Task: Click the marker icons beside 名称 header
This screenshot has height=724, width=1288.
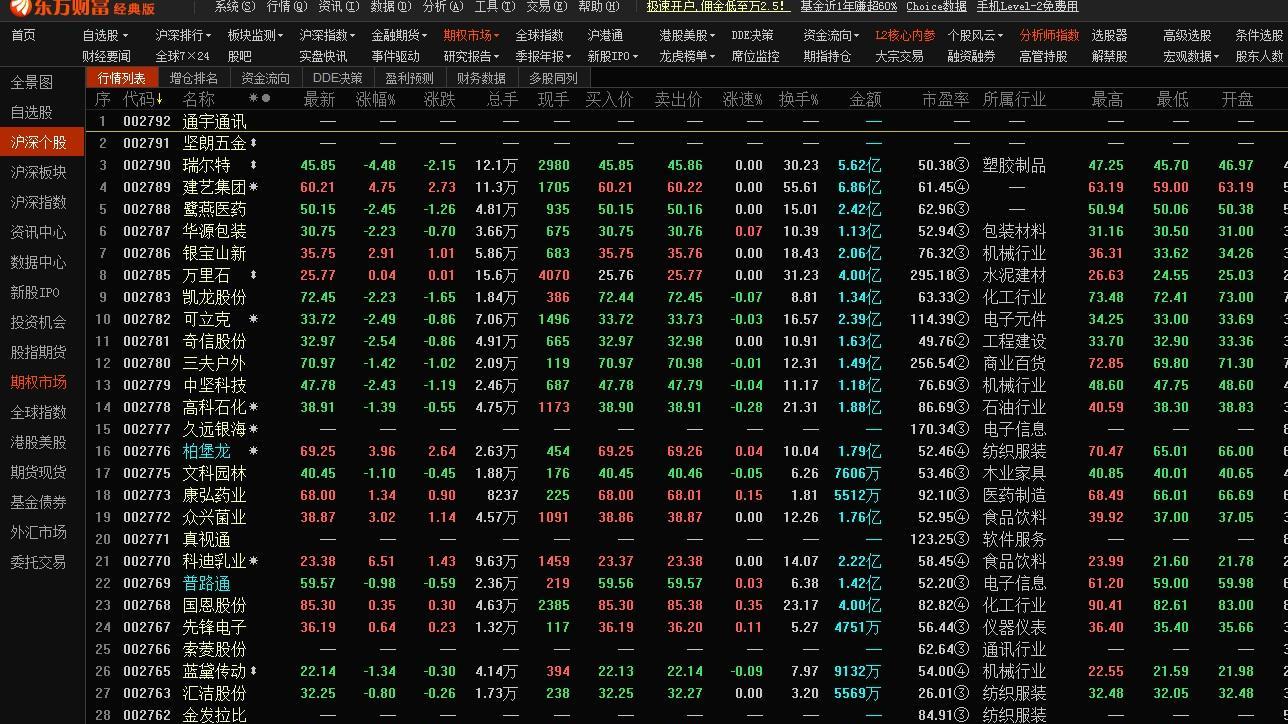Action: click(260, 98)
